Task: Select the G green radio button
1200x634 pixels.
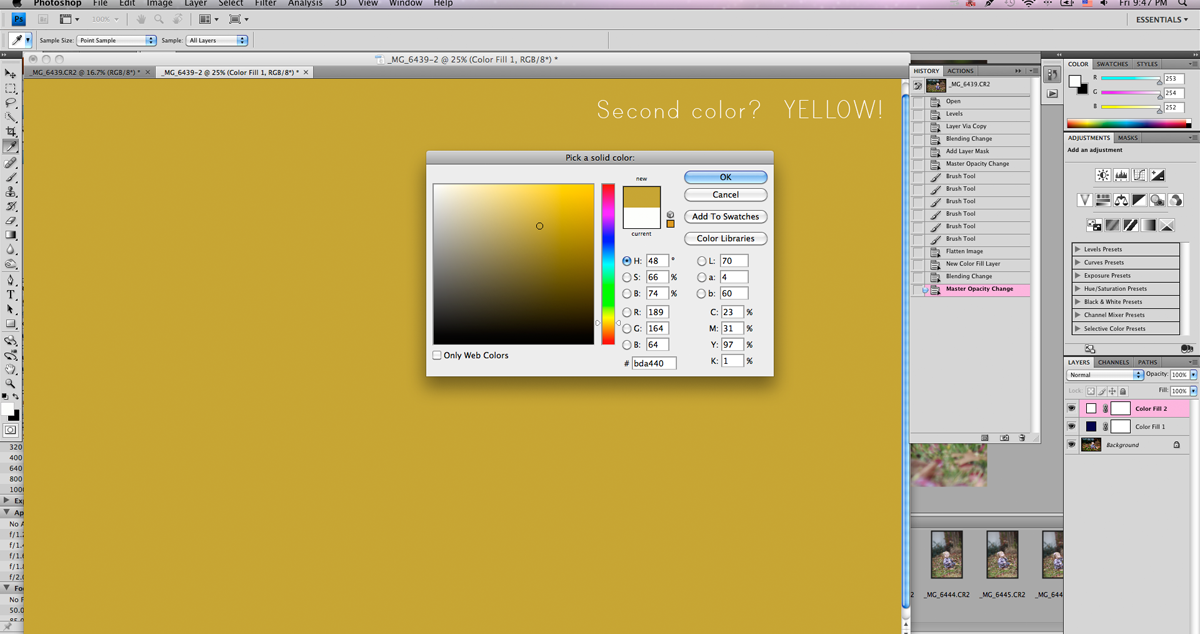Action: 627,328
